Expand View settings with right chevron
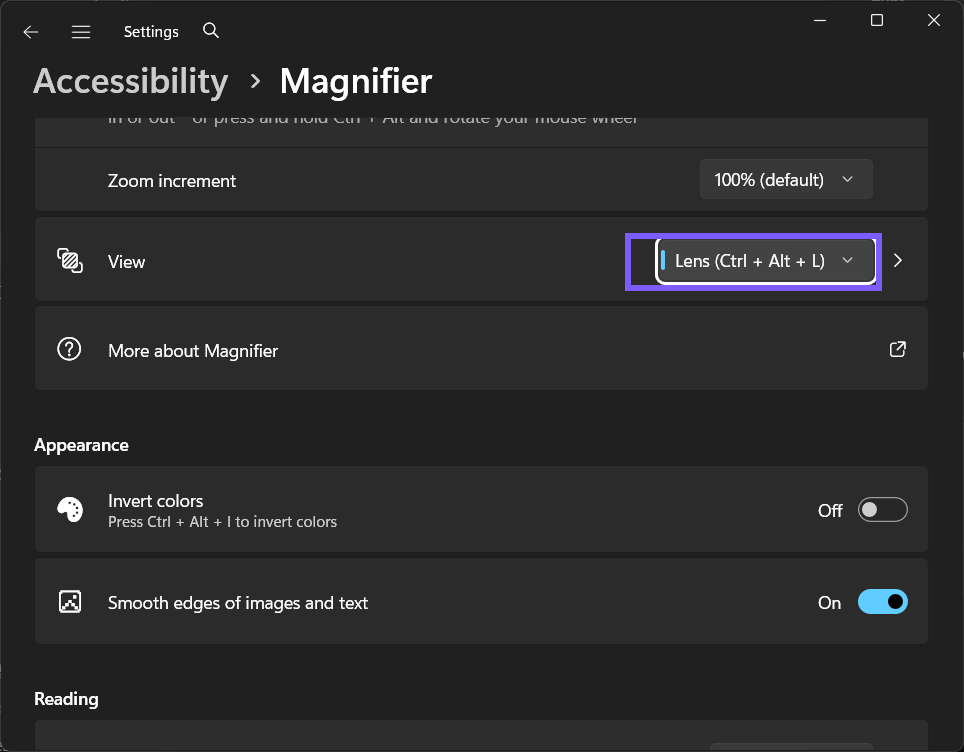This screenshot has height=752, width=964. pyautogui.click(x=898, y=261)
